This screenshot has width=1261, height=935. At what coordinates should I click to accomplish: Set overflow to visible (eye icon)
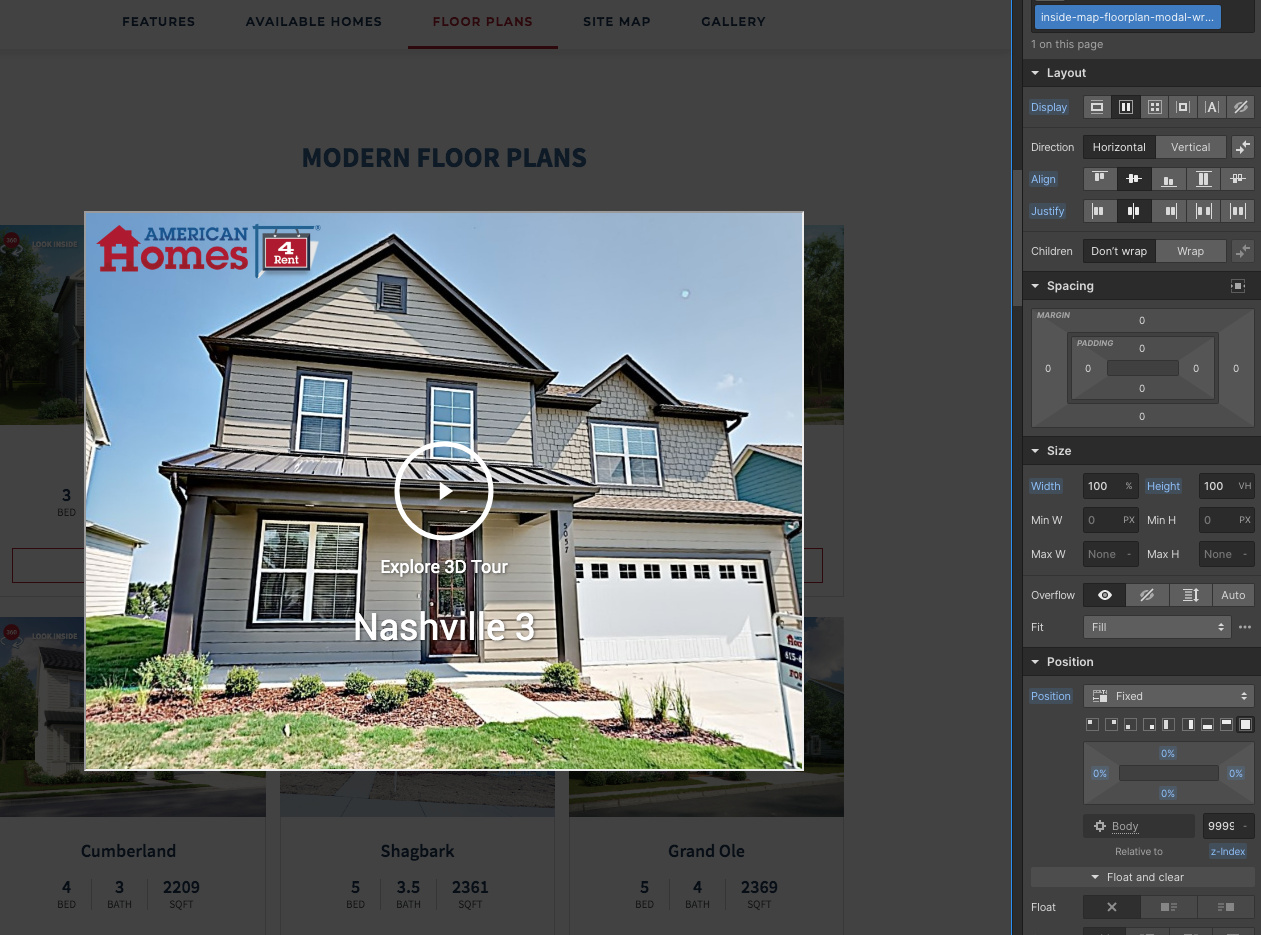coord(1105,595)
